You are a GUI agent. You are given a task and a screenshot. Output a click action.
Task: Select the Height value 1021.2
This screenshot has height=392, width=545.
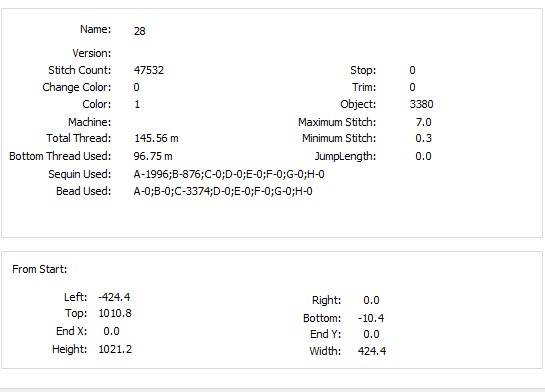(115, 349)
